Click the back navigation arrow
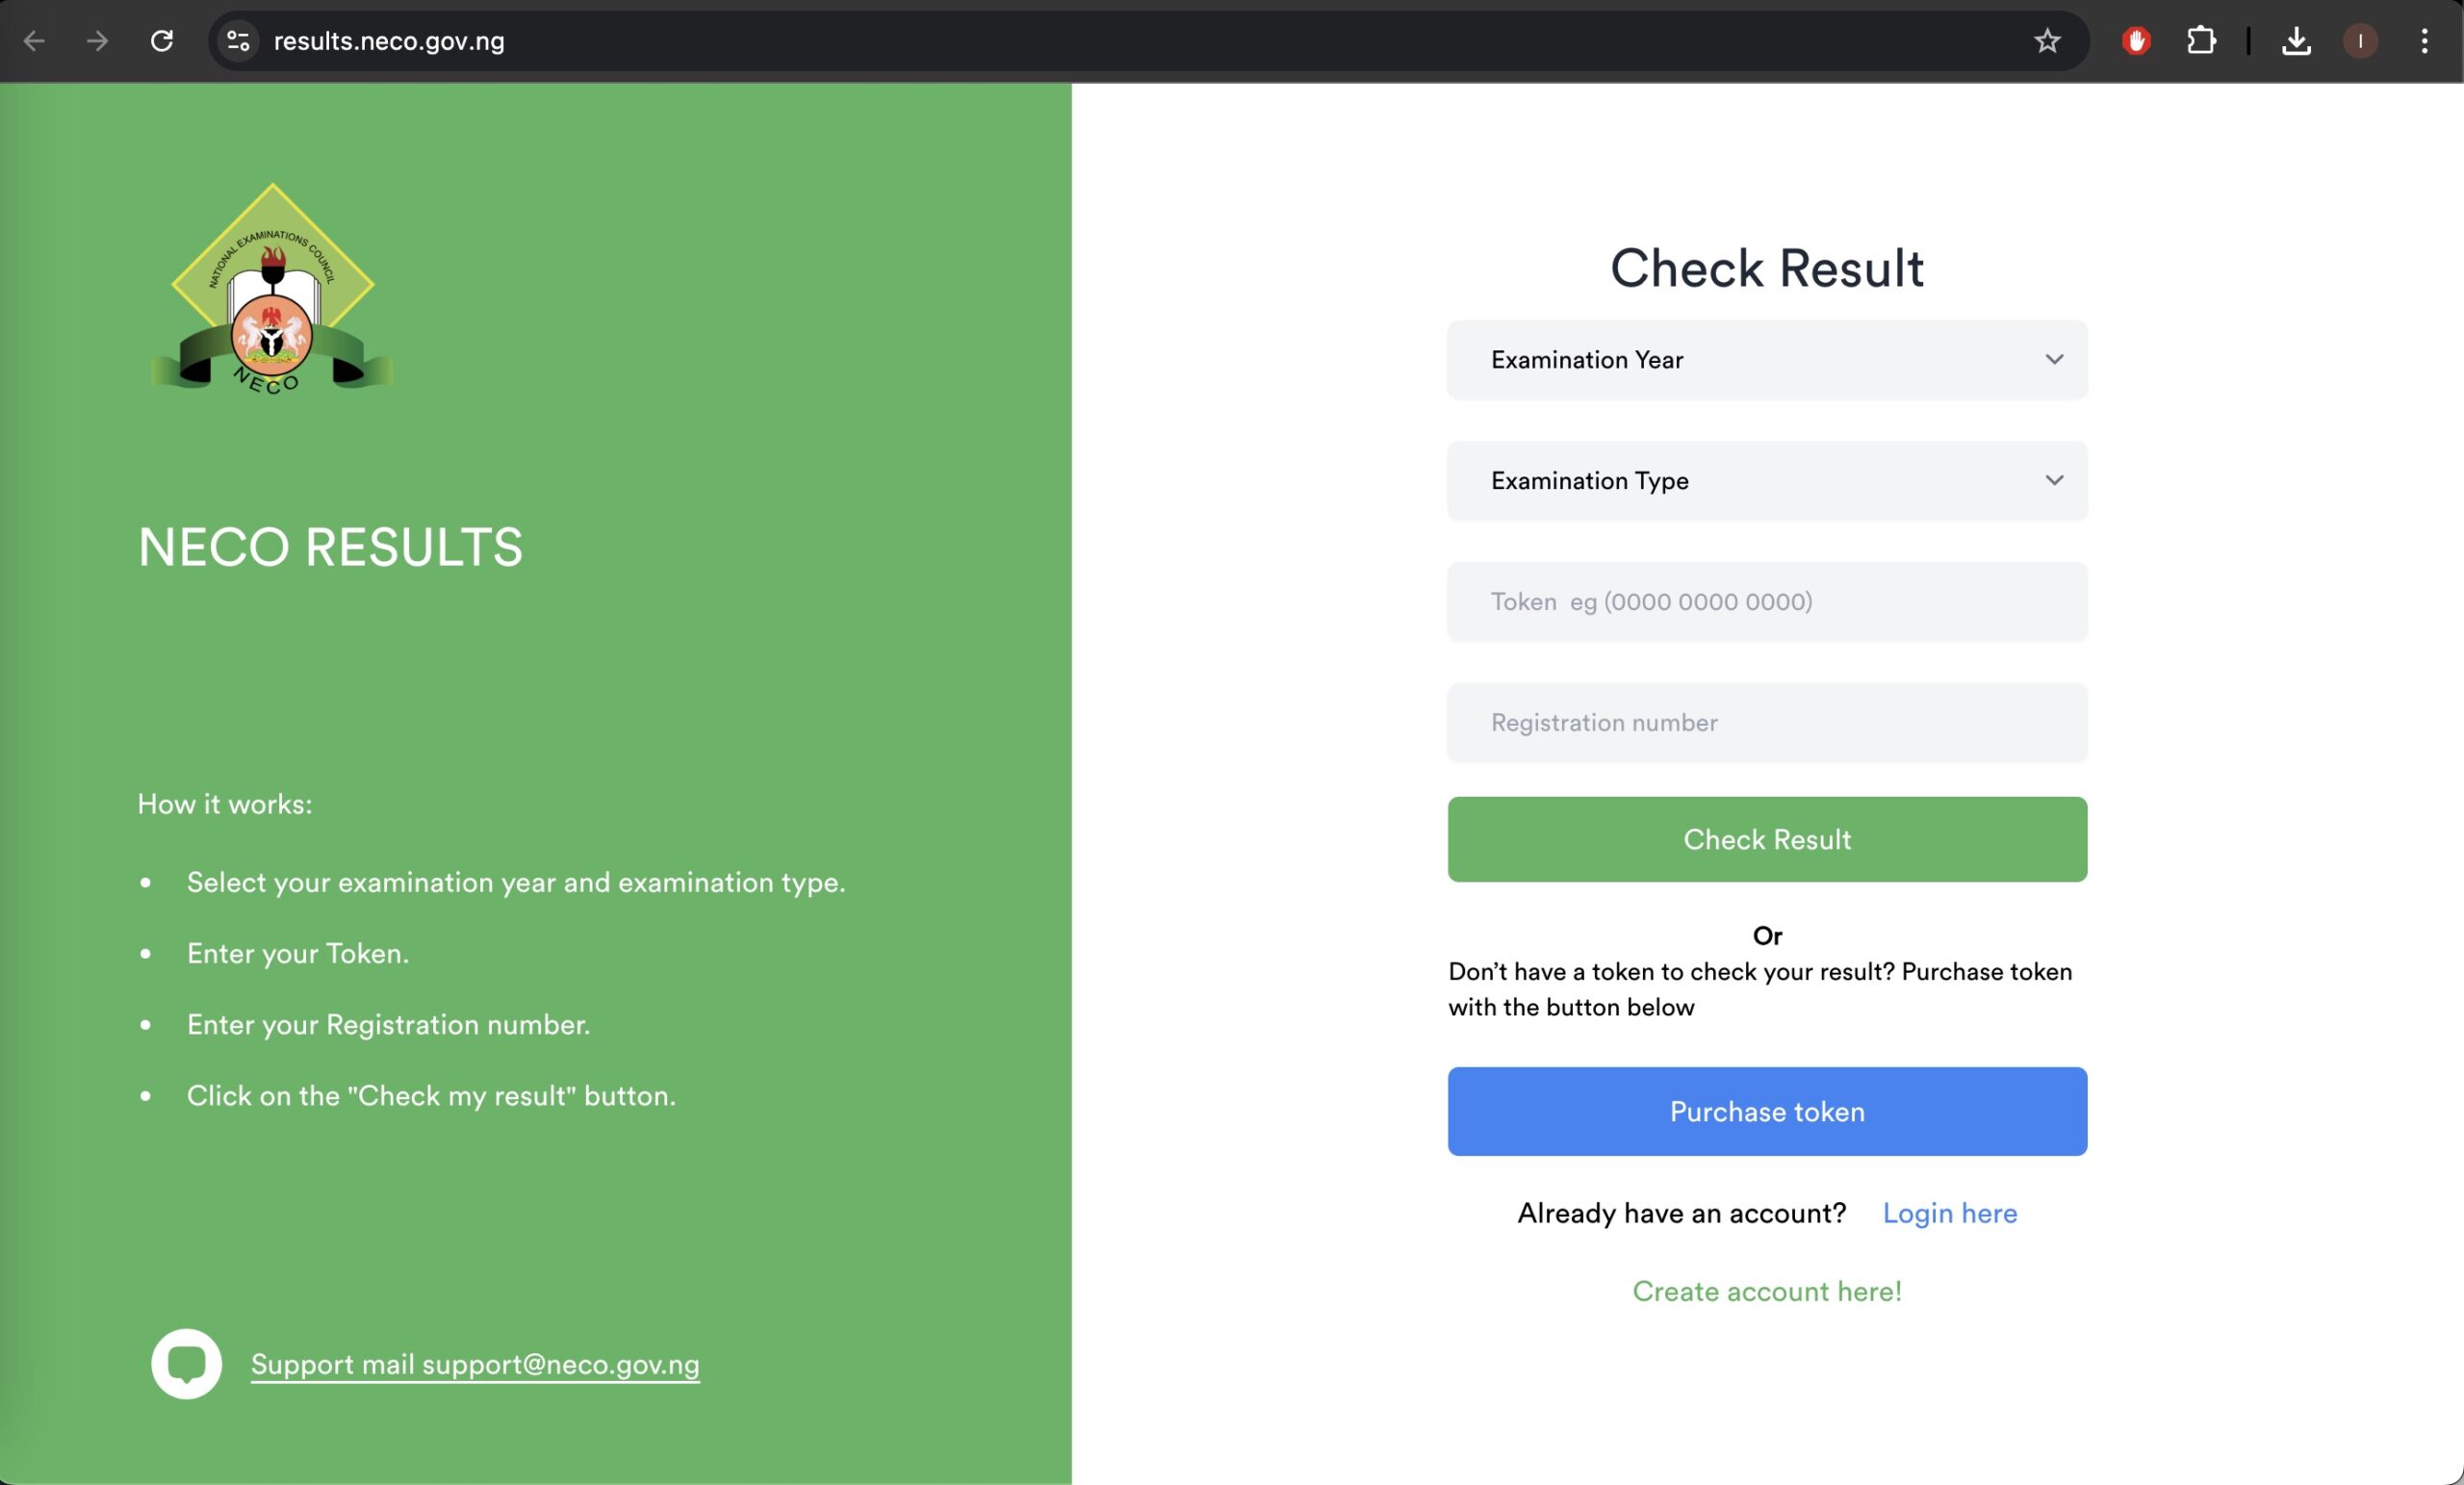This screenshot has width=2464, height=1485. 34,41
